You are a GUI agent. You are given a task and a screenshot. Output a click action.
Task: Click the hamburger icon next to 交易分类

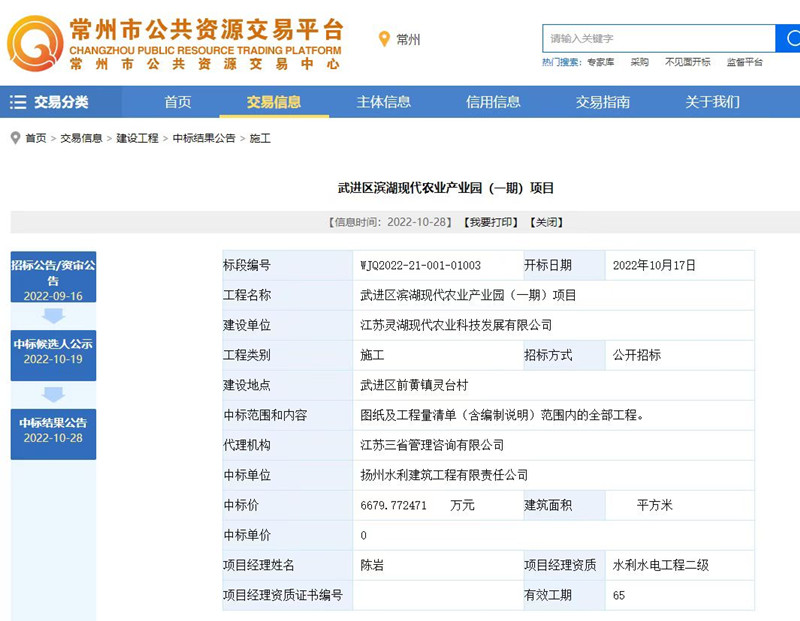pyautogui.click(x=18, y=102)
